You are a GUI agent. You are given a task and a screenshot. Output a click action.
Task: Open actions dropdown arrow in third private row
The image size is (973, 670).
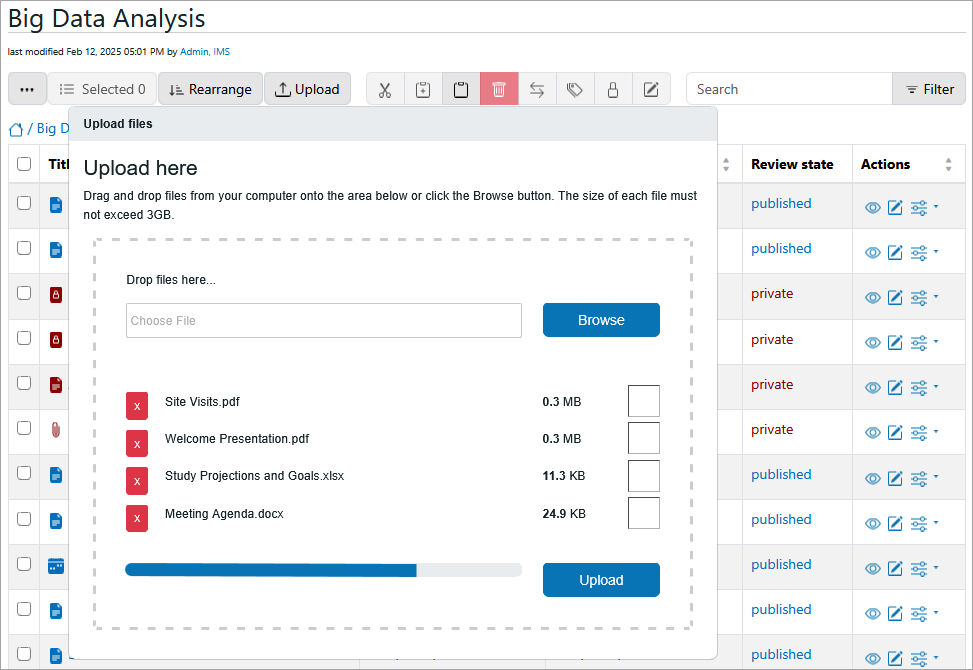[936, 386]
